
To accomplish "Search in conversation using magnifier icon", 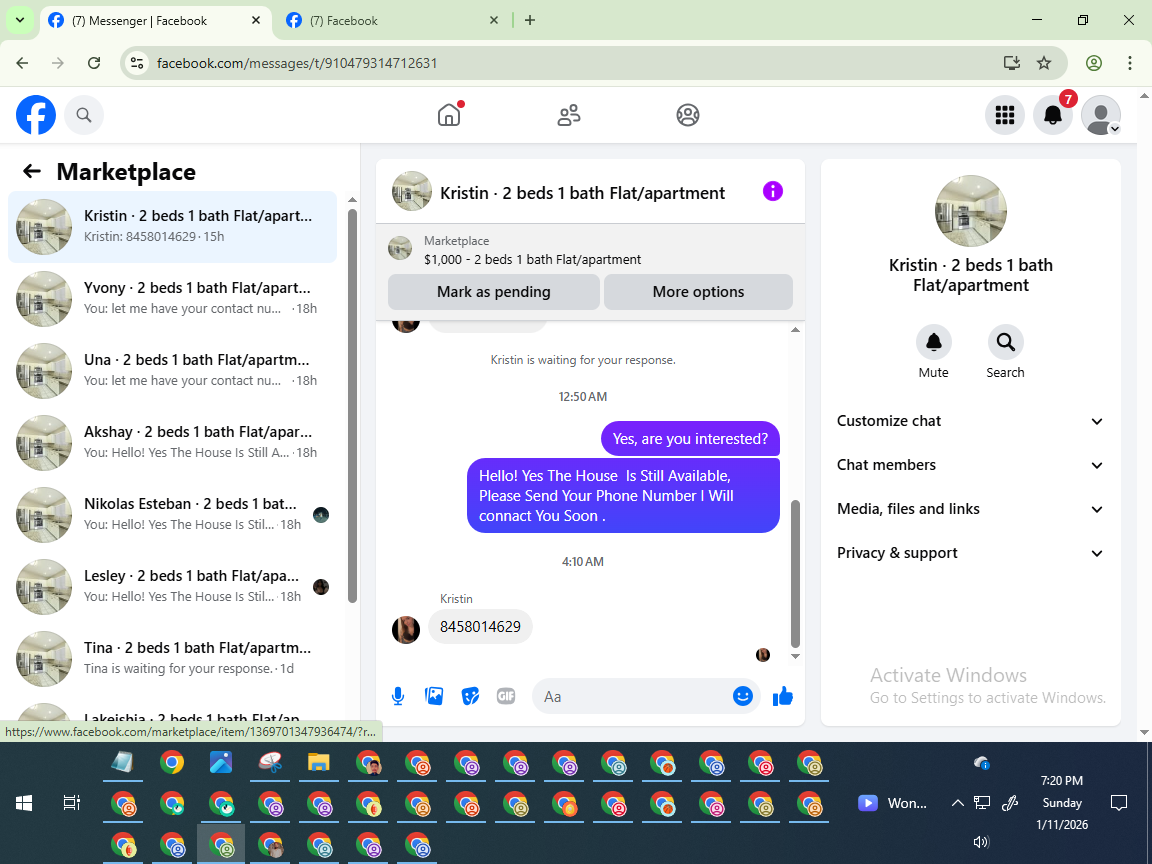I will point(1005,342).
